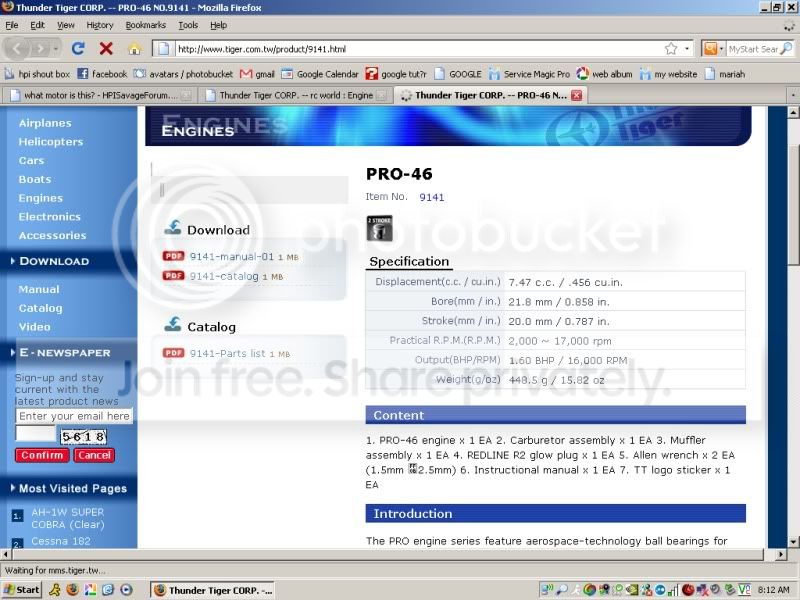Open the hpi shout box bookmark
Image resolution: width=800 pixels, height=600 pixels.
[x=37, y=74]
